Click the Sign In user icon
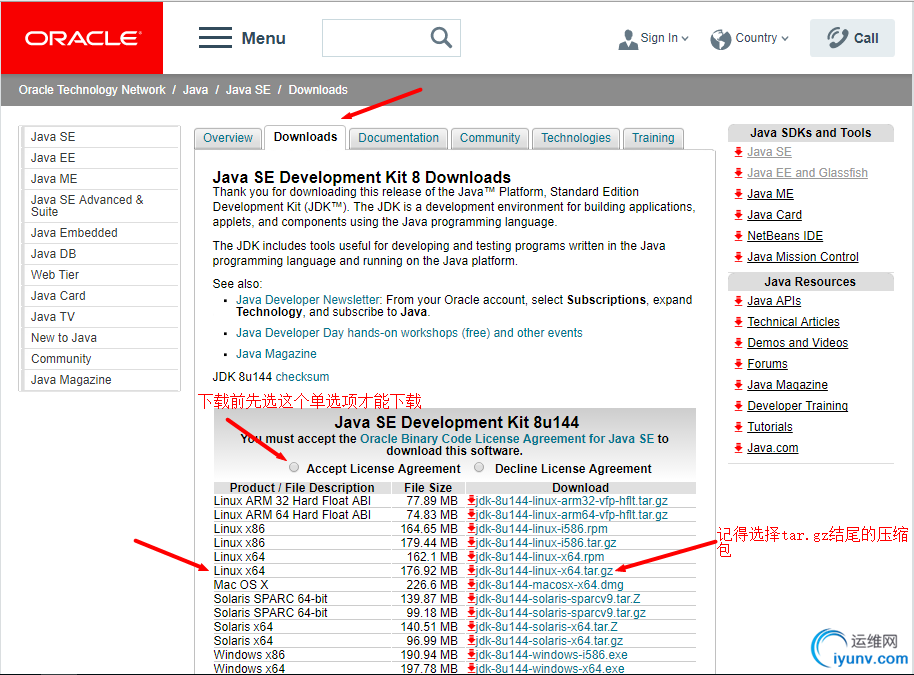Screen dimensions: 914x675 tap(628, 39)
